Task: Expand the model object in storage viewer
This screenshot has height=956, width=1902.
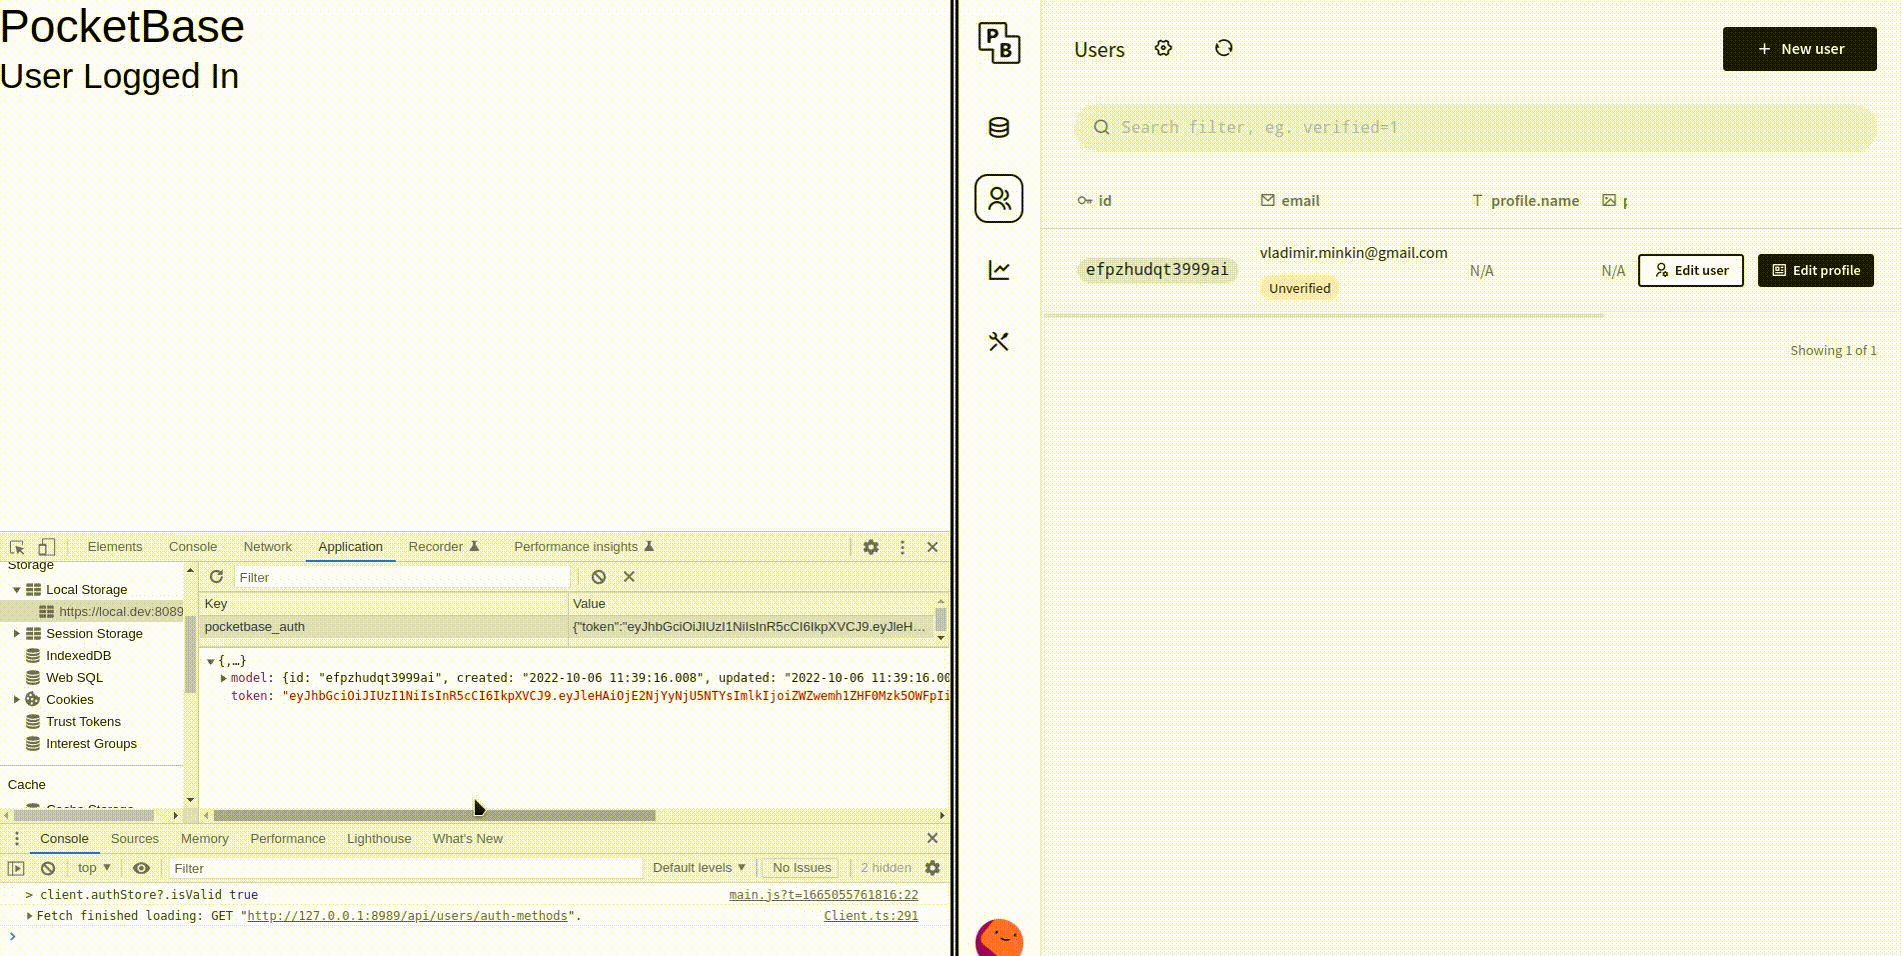Action: click(x=223, y=678)
